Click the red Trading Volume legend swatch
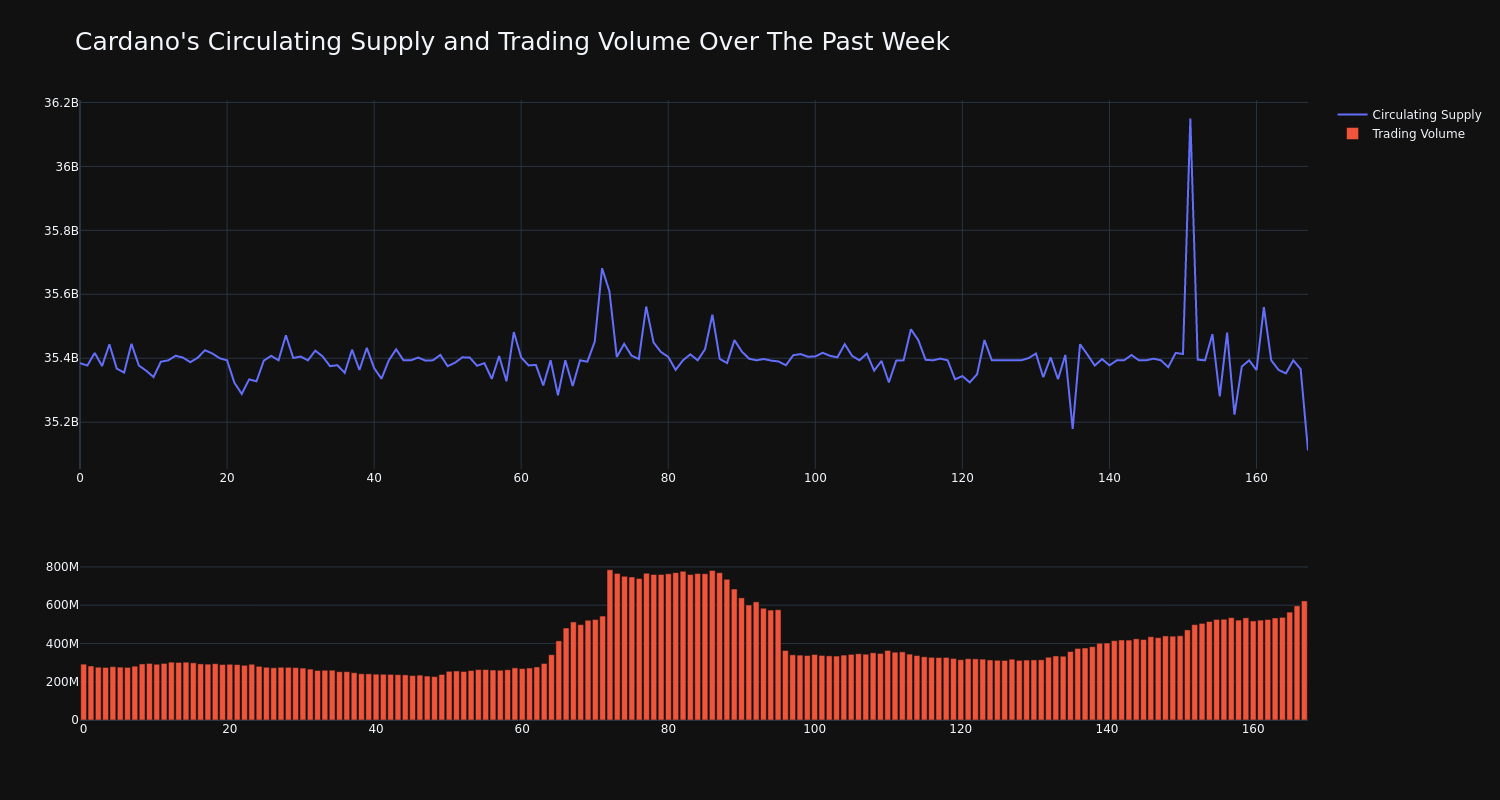 [1352, 134]
